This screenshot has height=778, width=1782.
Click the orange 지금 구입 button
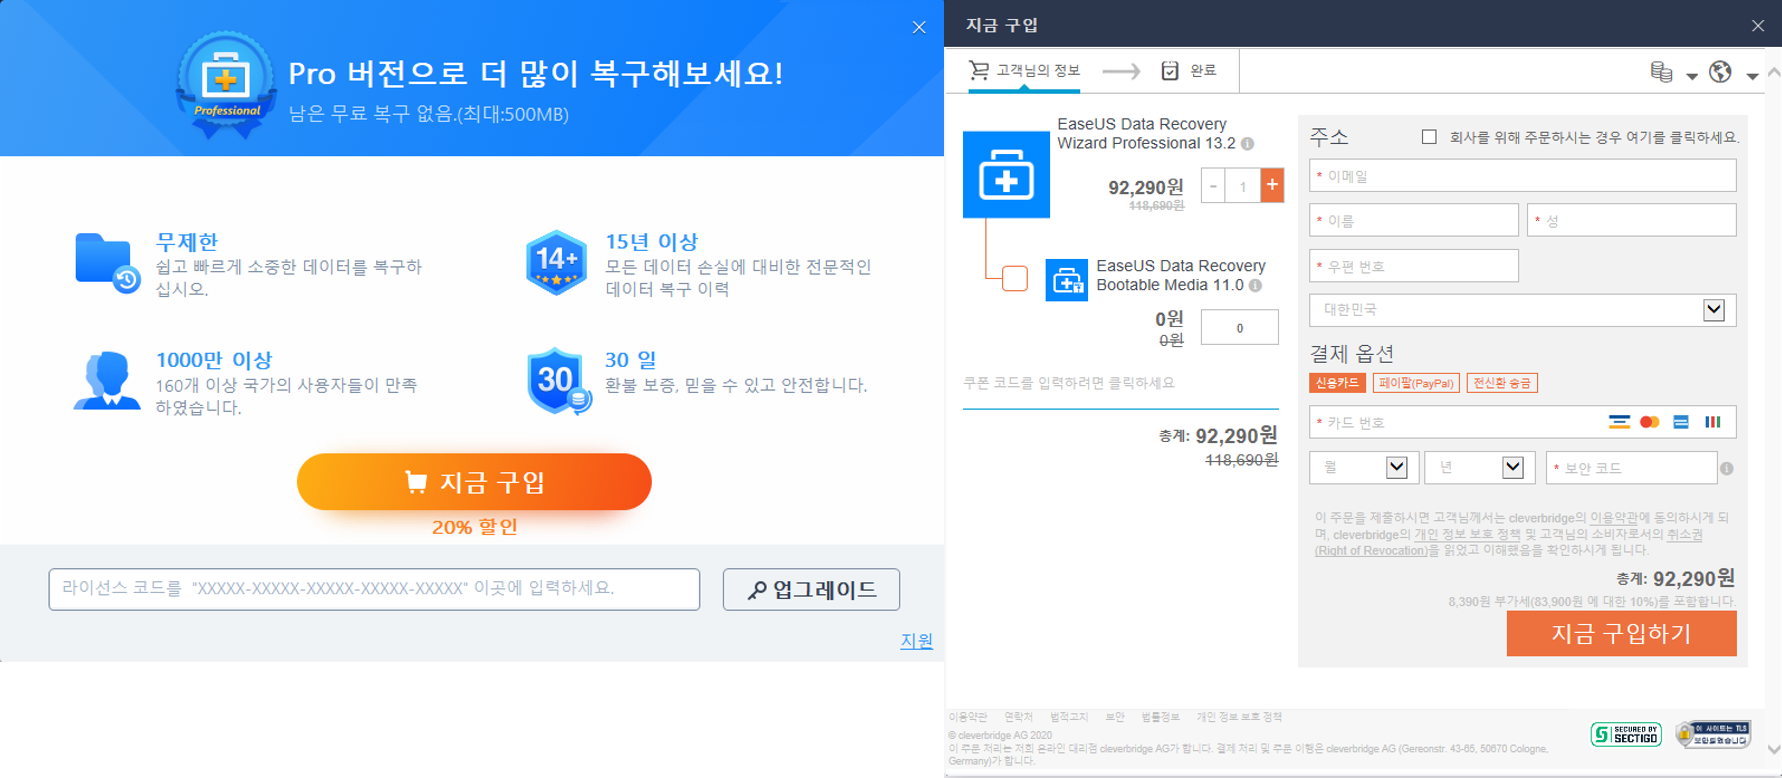pos(474,482)
